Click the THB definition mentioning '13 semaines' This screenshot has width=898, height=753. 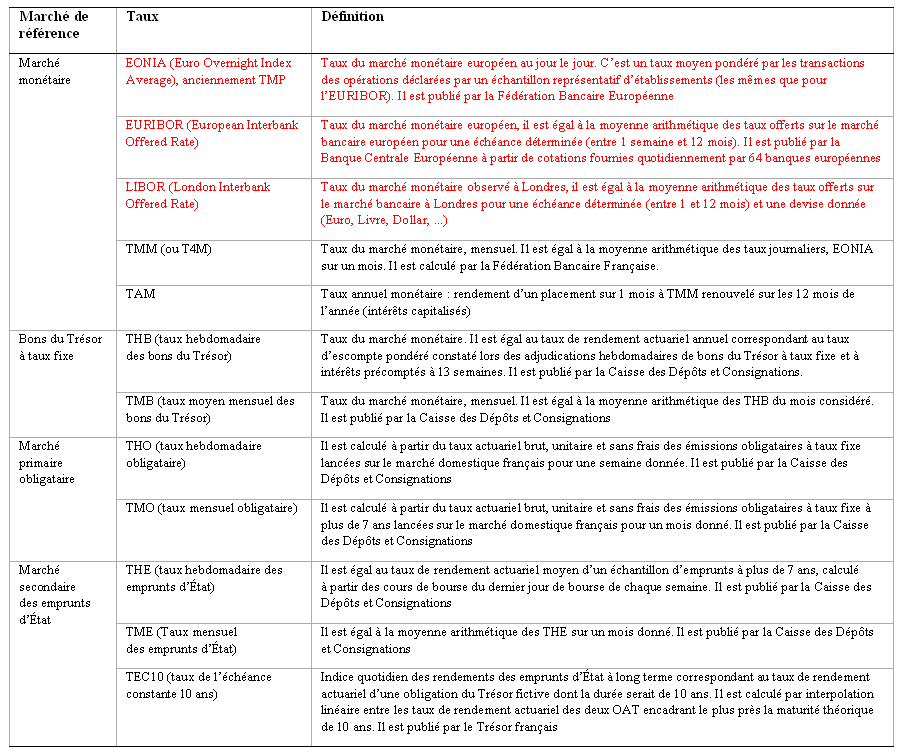[x=590, y=355]
